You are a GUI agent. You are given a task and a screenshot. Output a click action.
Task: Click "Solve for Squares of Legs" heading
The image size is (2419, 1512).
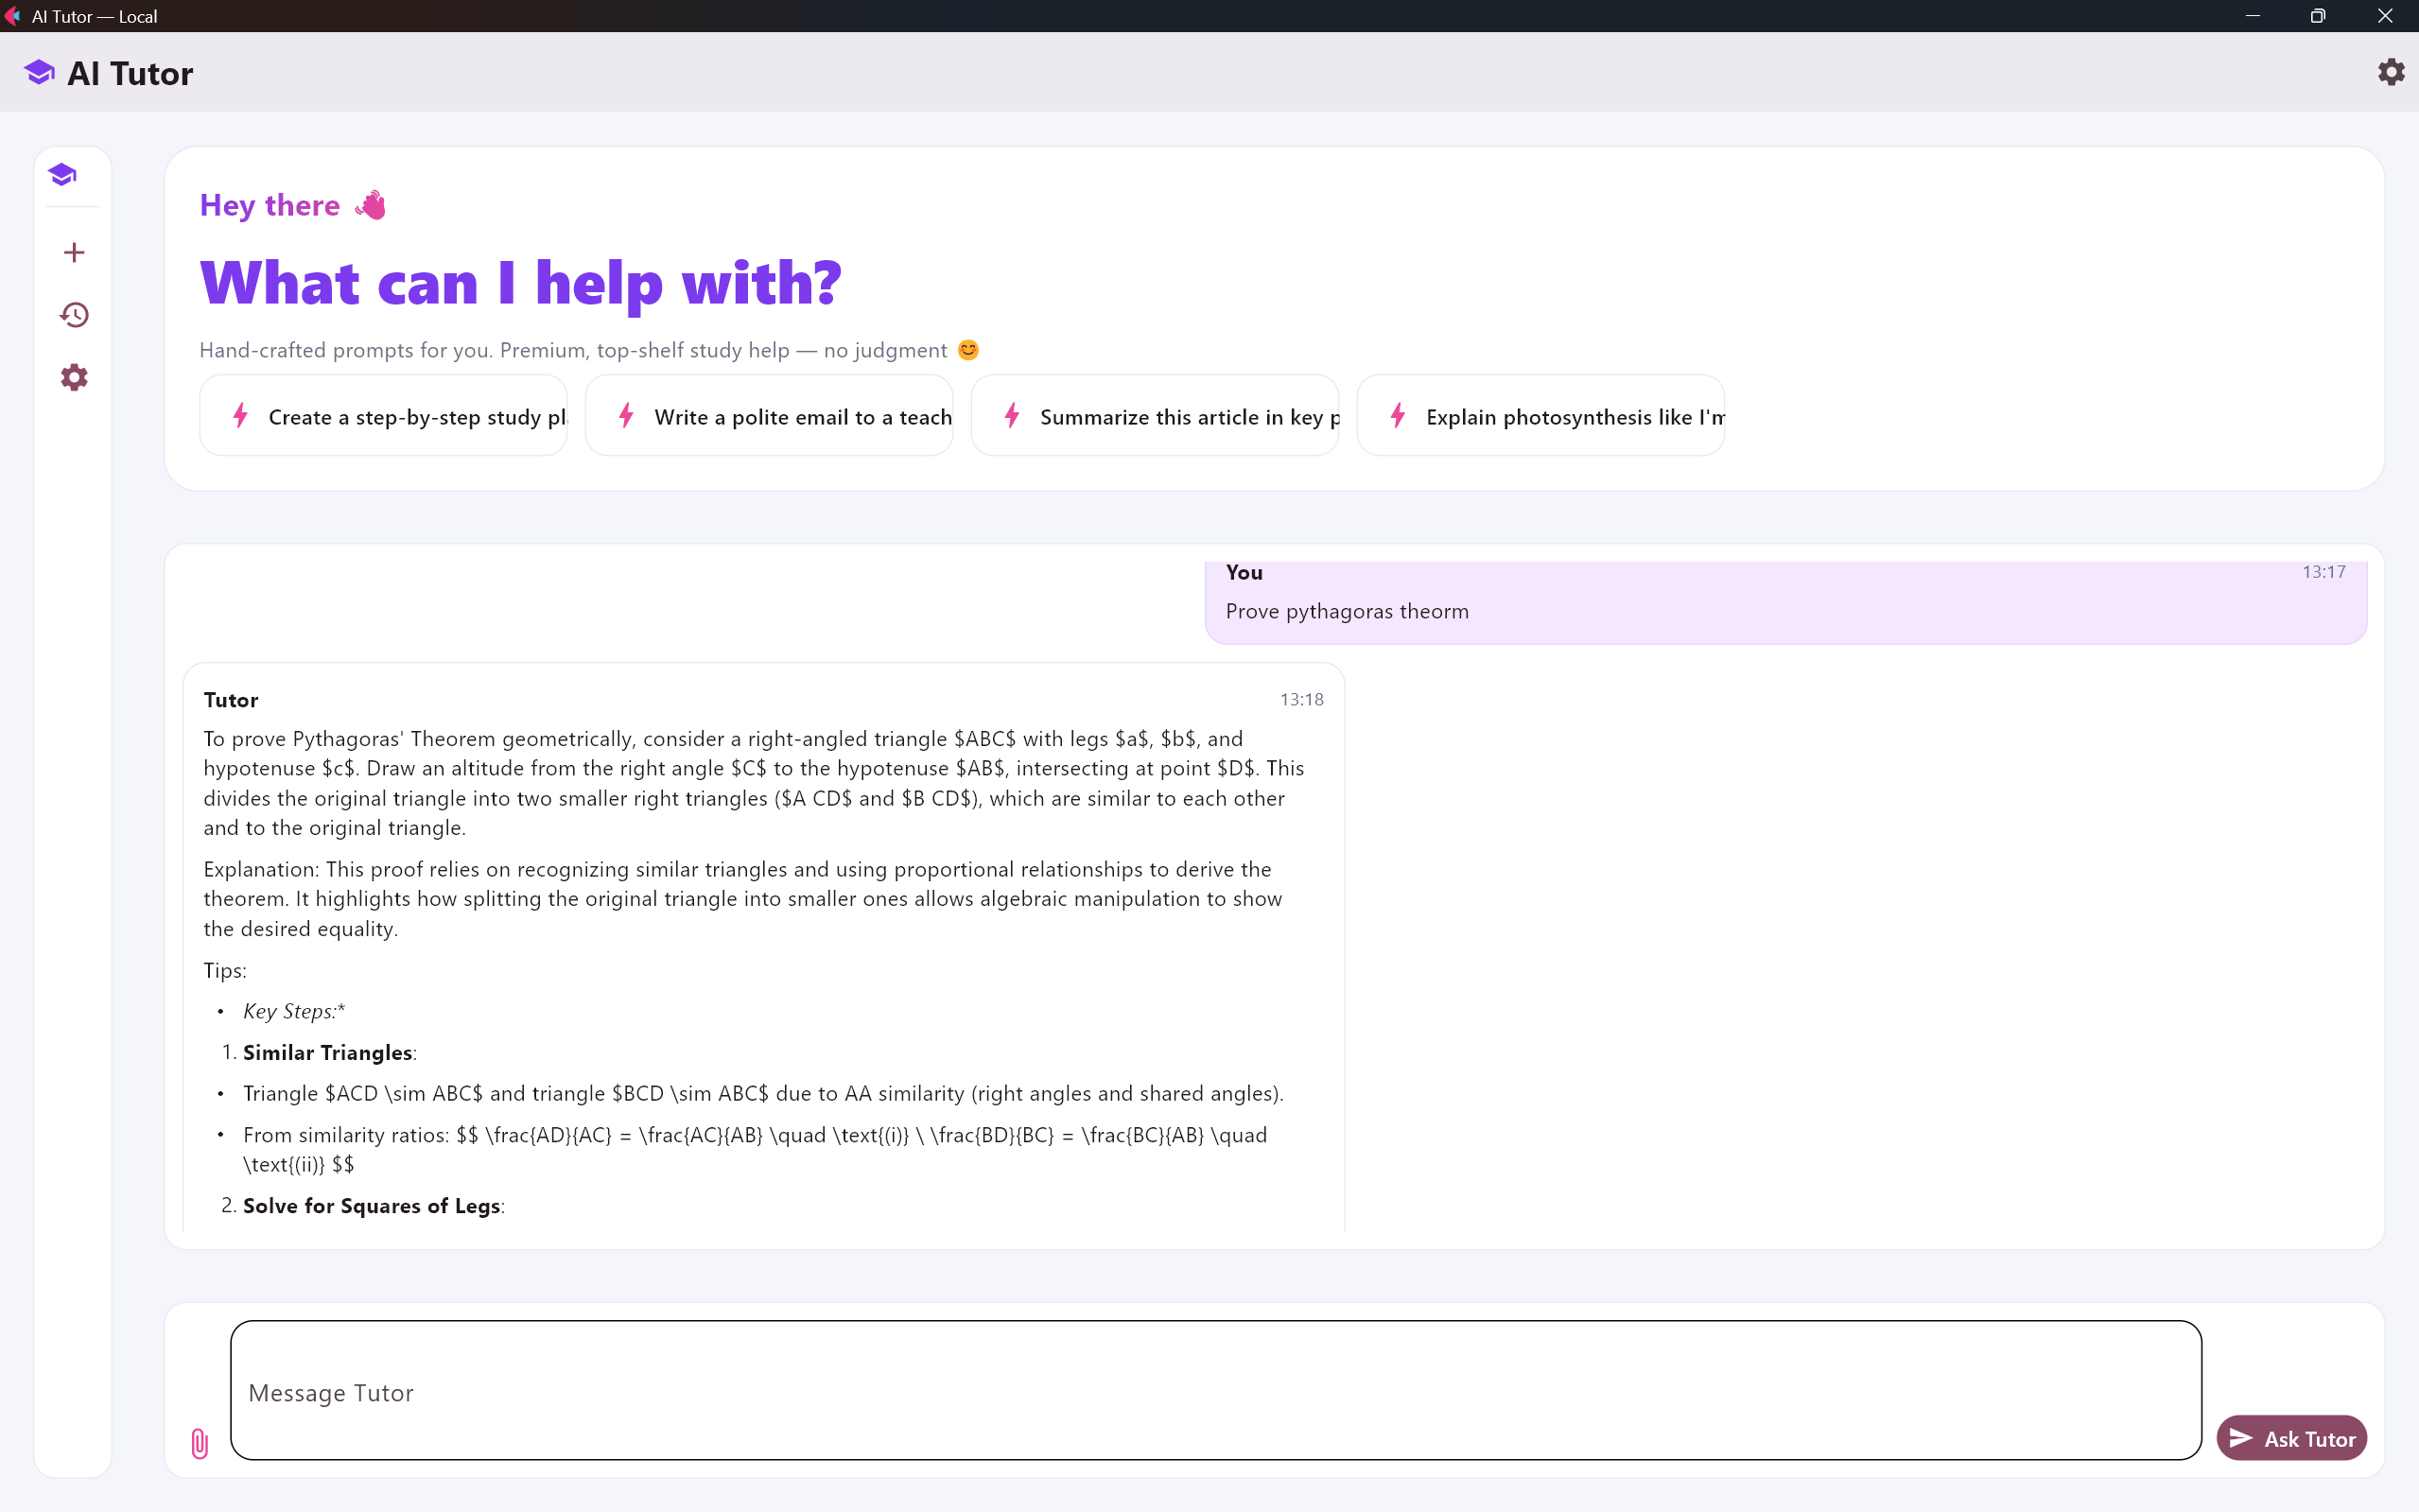[371, 1205]
